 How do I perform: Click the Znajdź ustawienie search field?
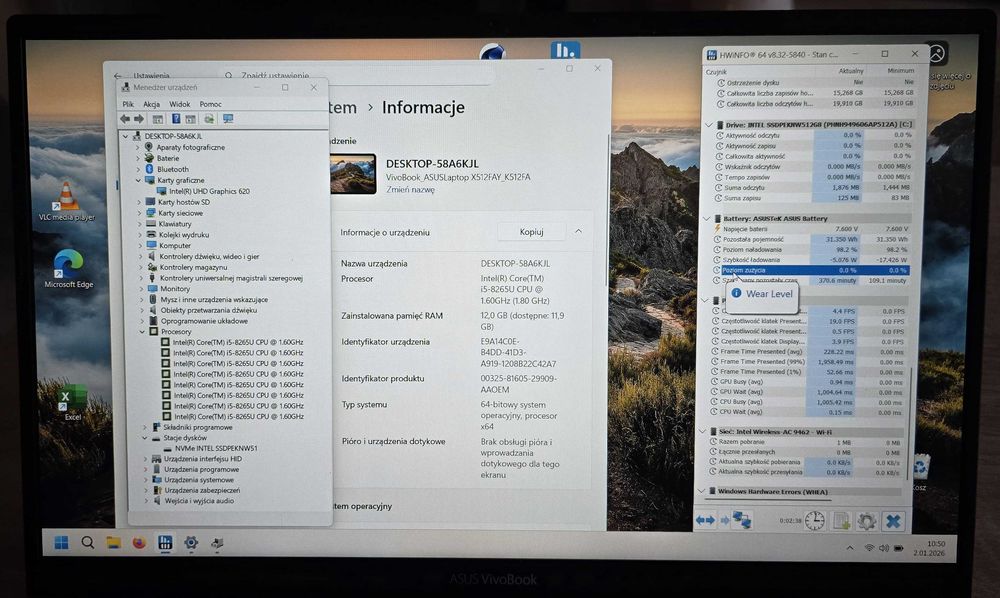357,75
